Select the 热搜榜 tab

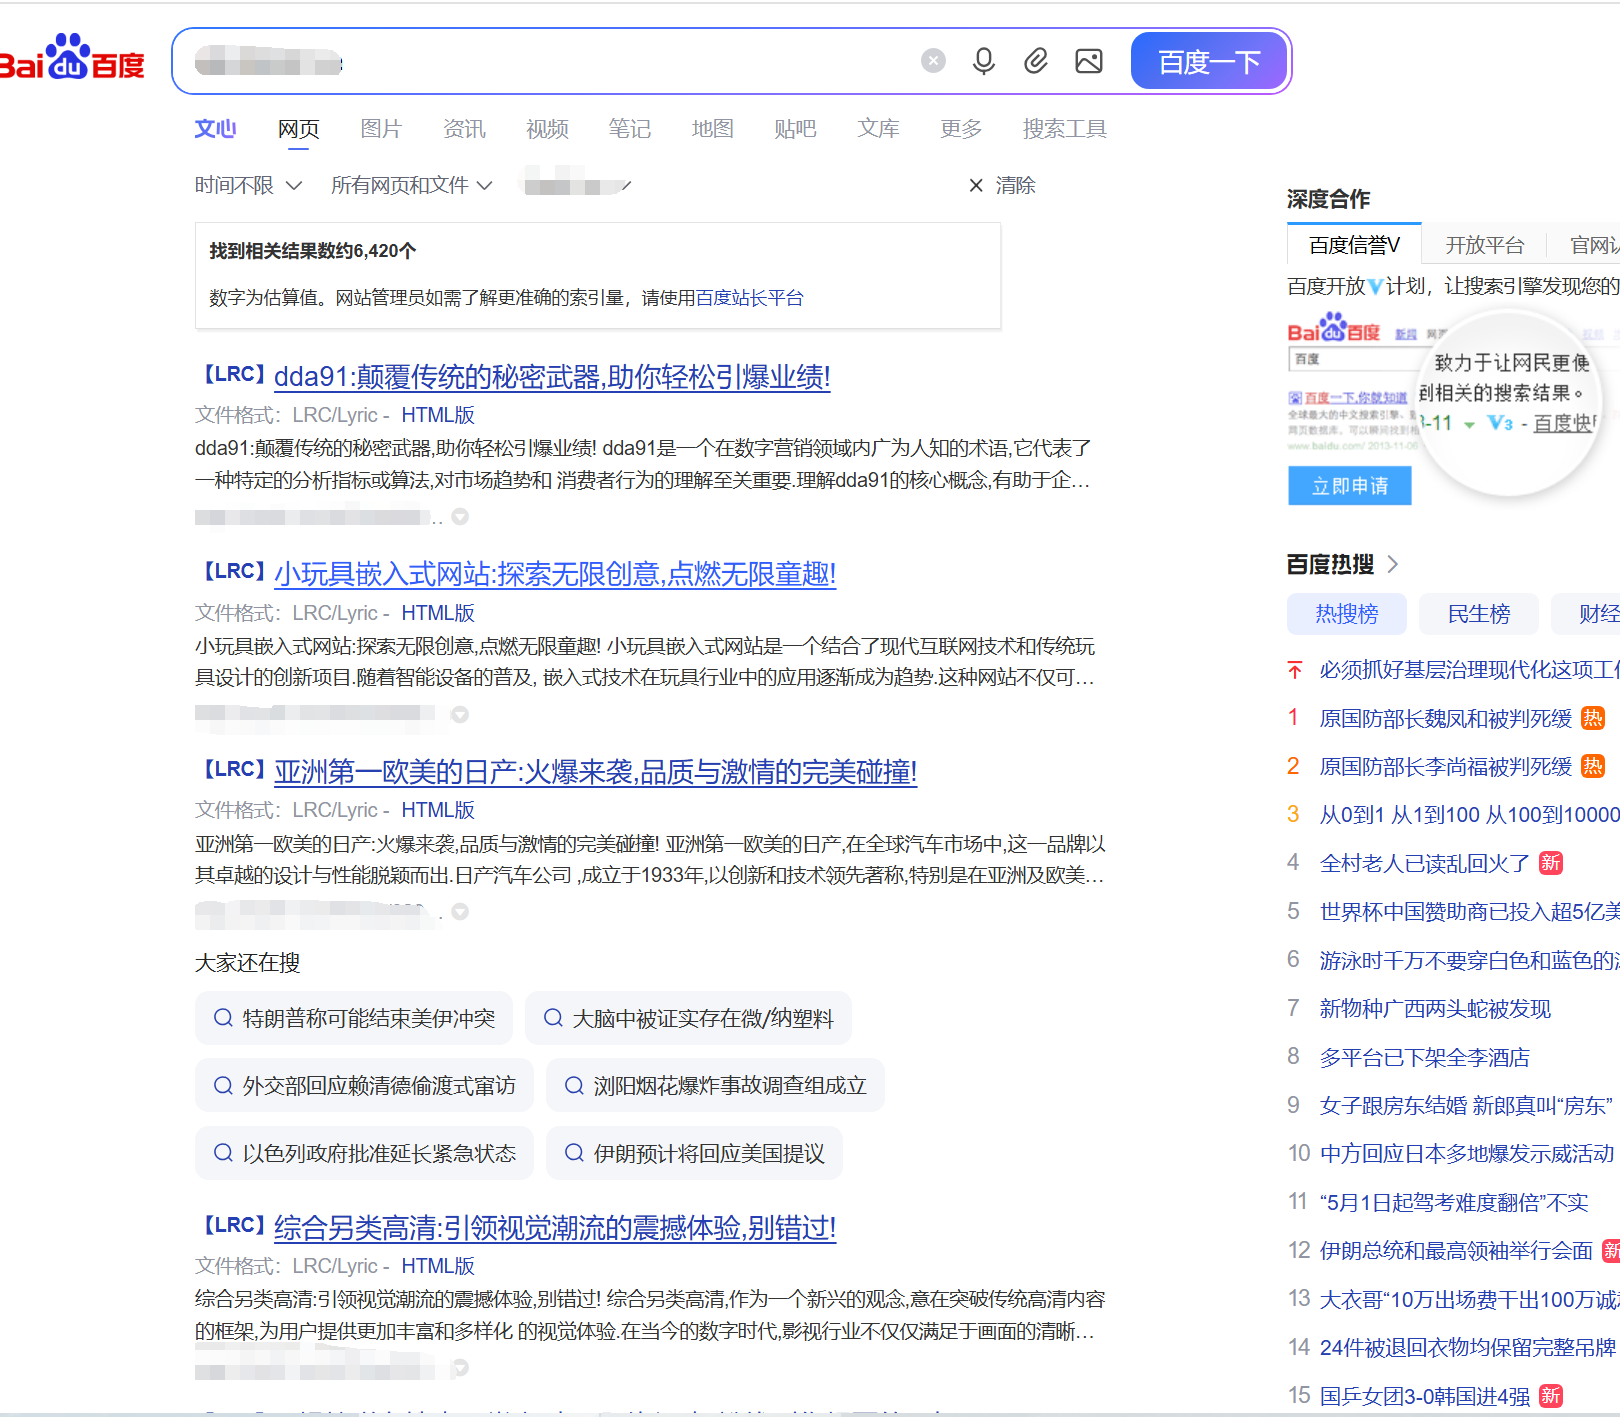coord(1347,614)
